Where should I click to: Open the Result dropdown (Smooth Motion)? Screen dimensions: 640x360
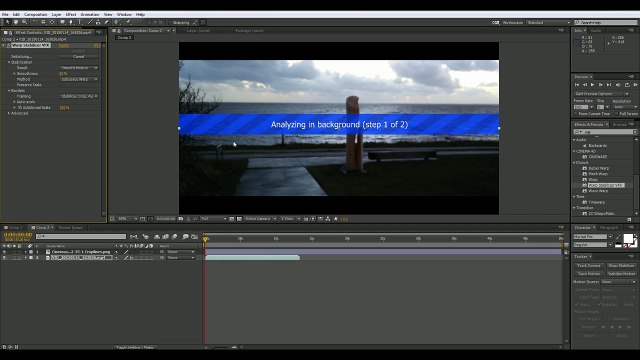pyautogui.click(x=79, y=68)
